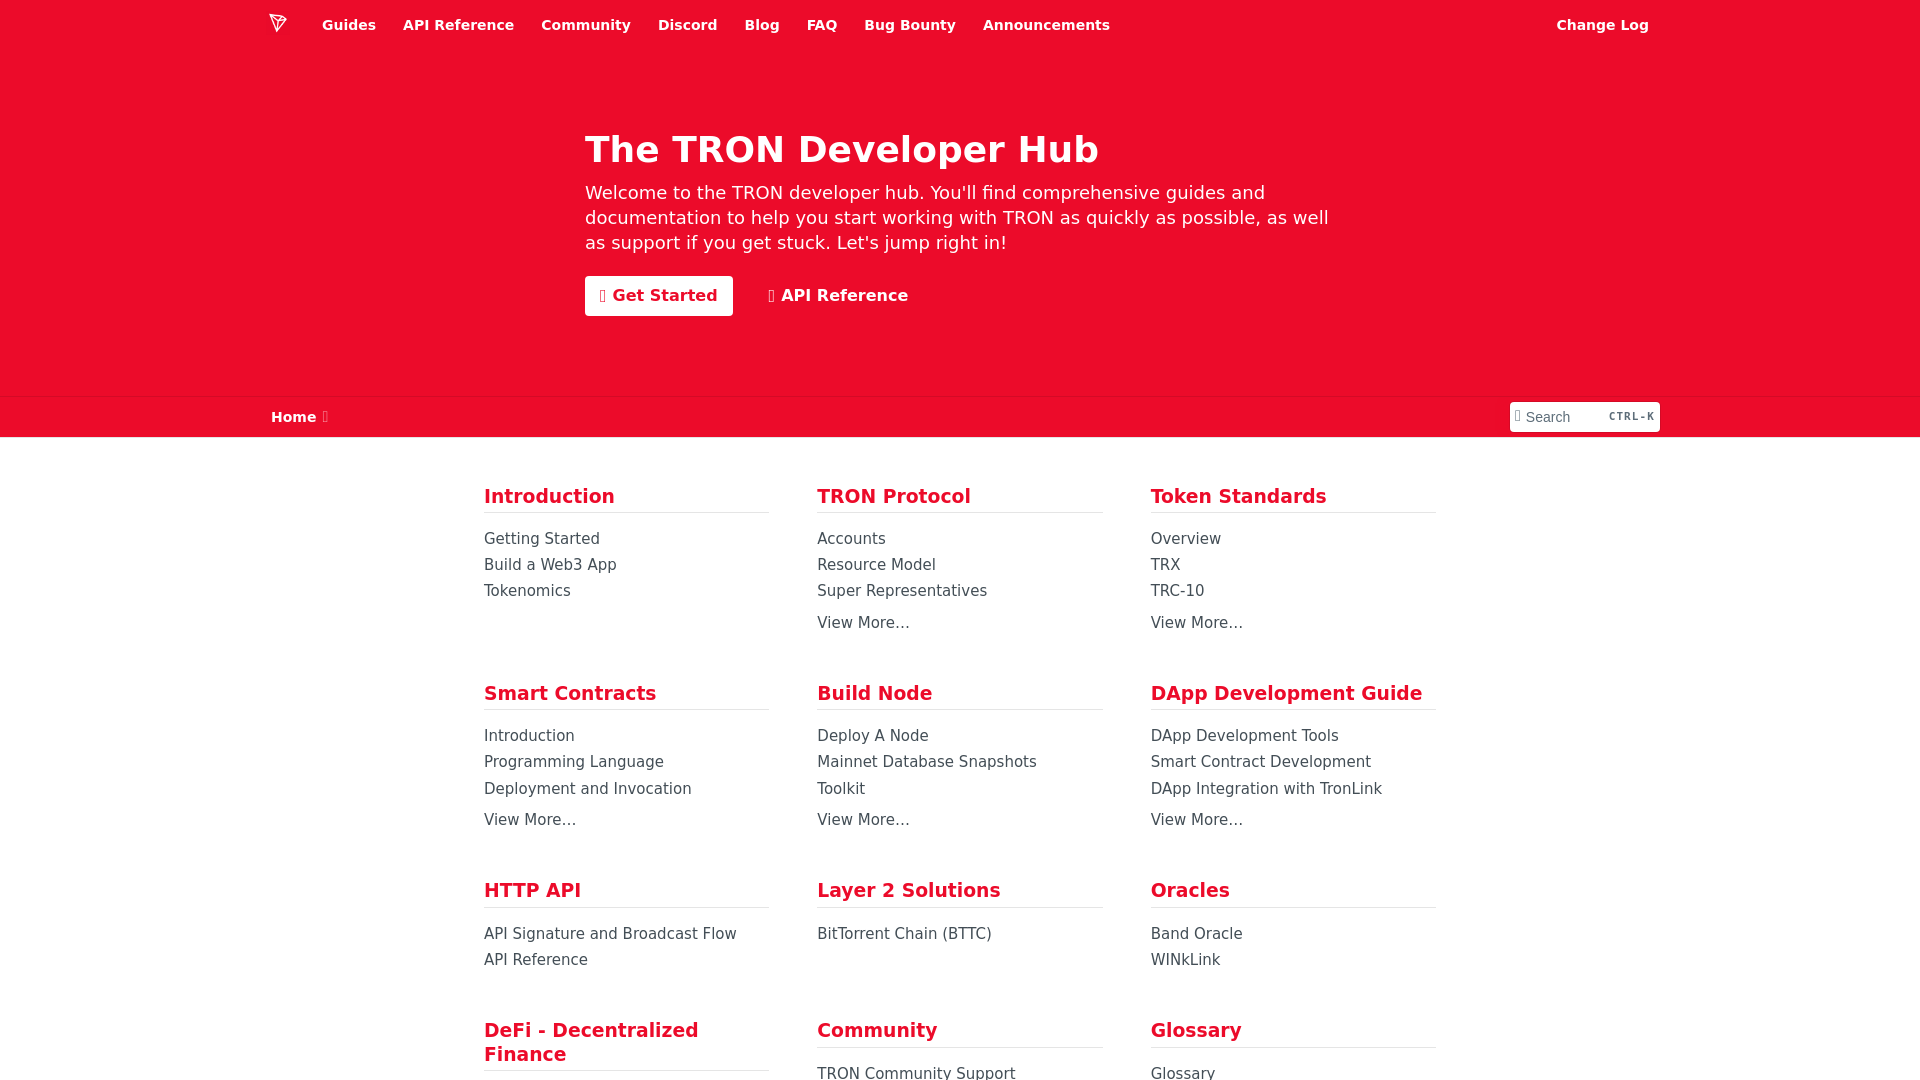Viewport: 1920px width, 1080px height.
Task: Open Announcements in navigation
Action: [1046, 25]
